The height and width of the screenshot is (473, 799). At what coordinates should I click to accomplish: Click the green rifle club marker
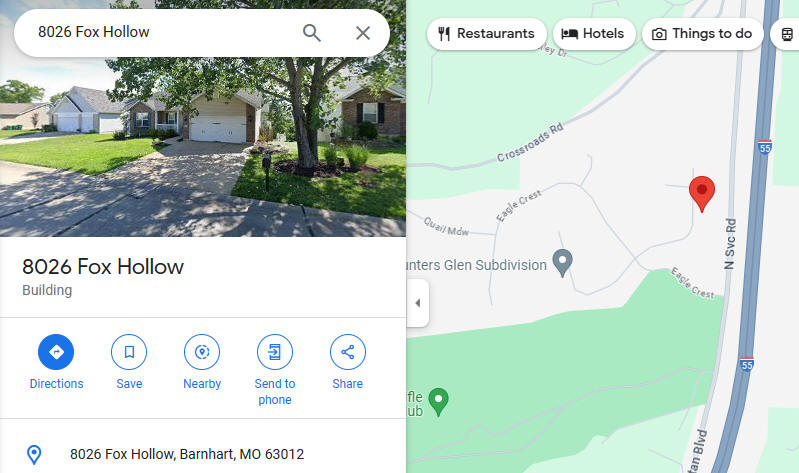(438, 402)
